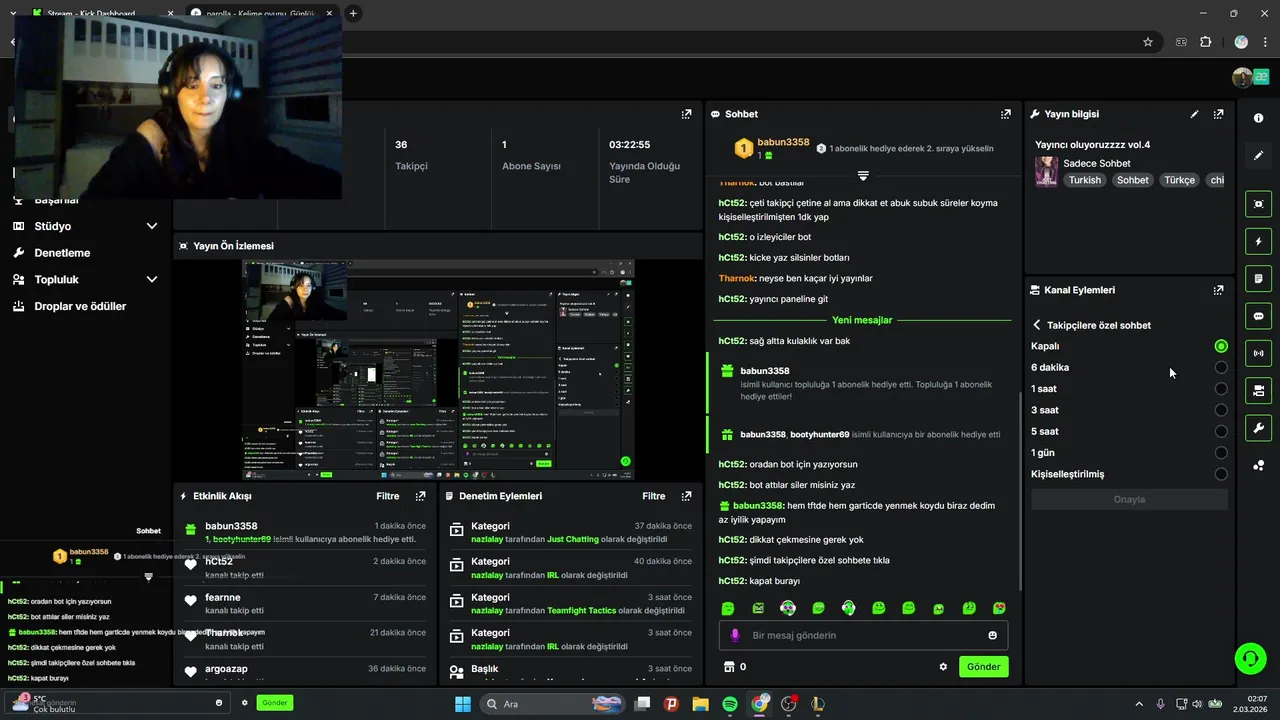Open the green support headset button
The width and height of the screenshot is (1280, 720).
click(1250, 658)
